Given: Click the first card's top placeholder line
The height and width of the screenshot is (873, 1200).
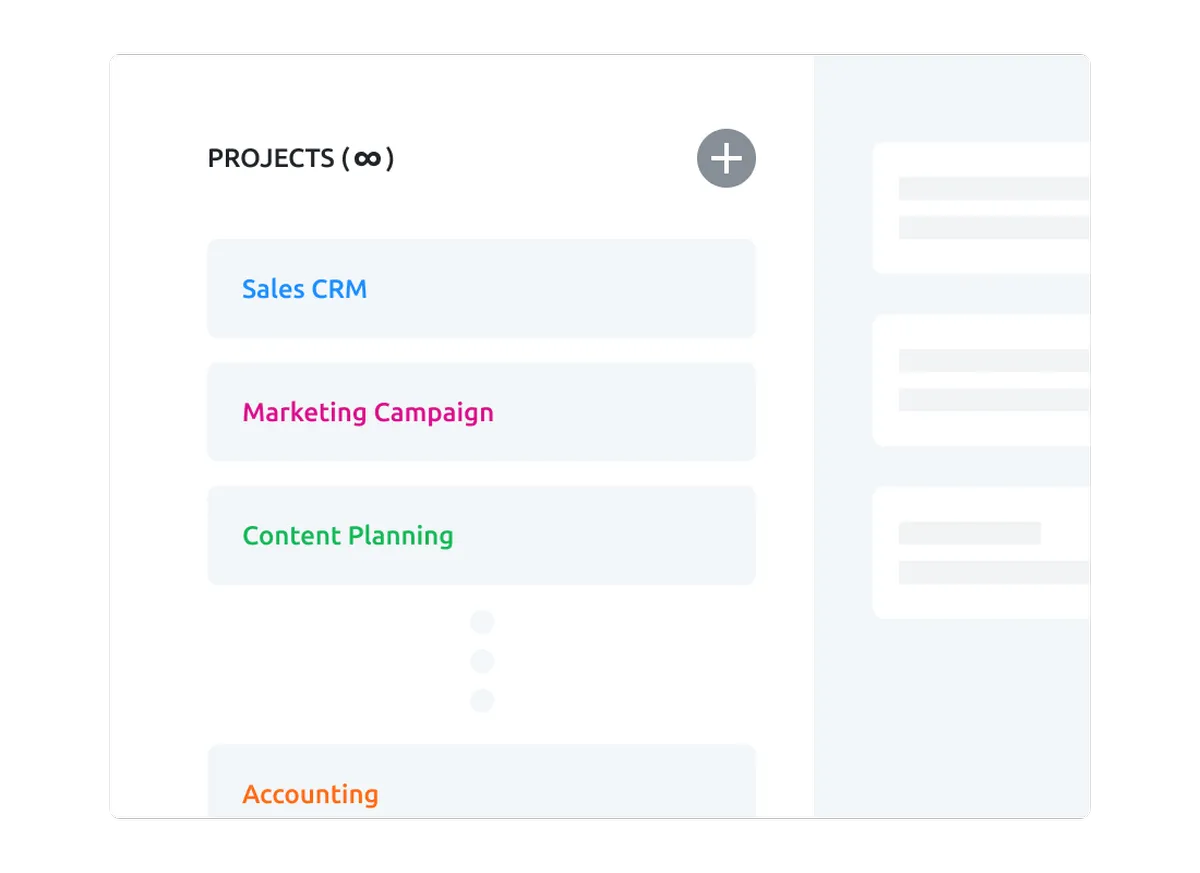Looking at the screenshot, I should pos(993,189).
